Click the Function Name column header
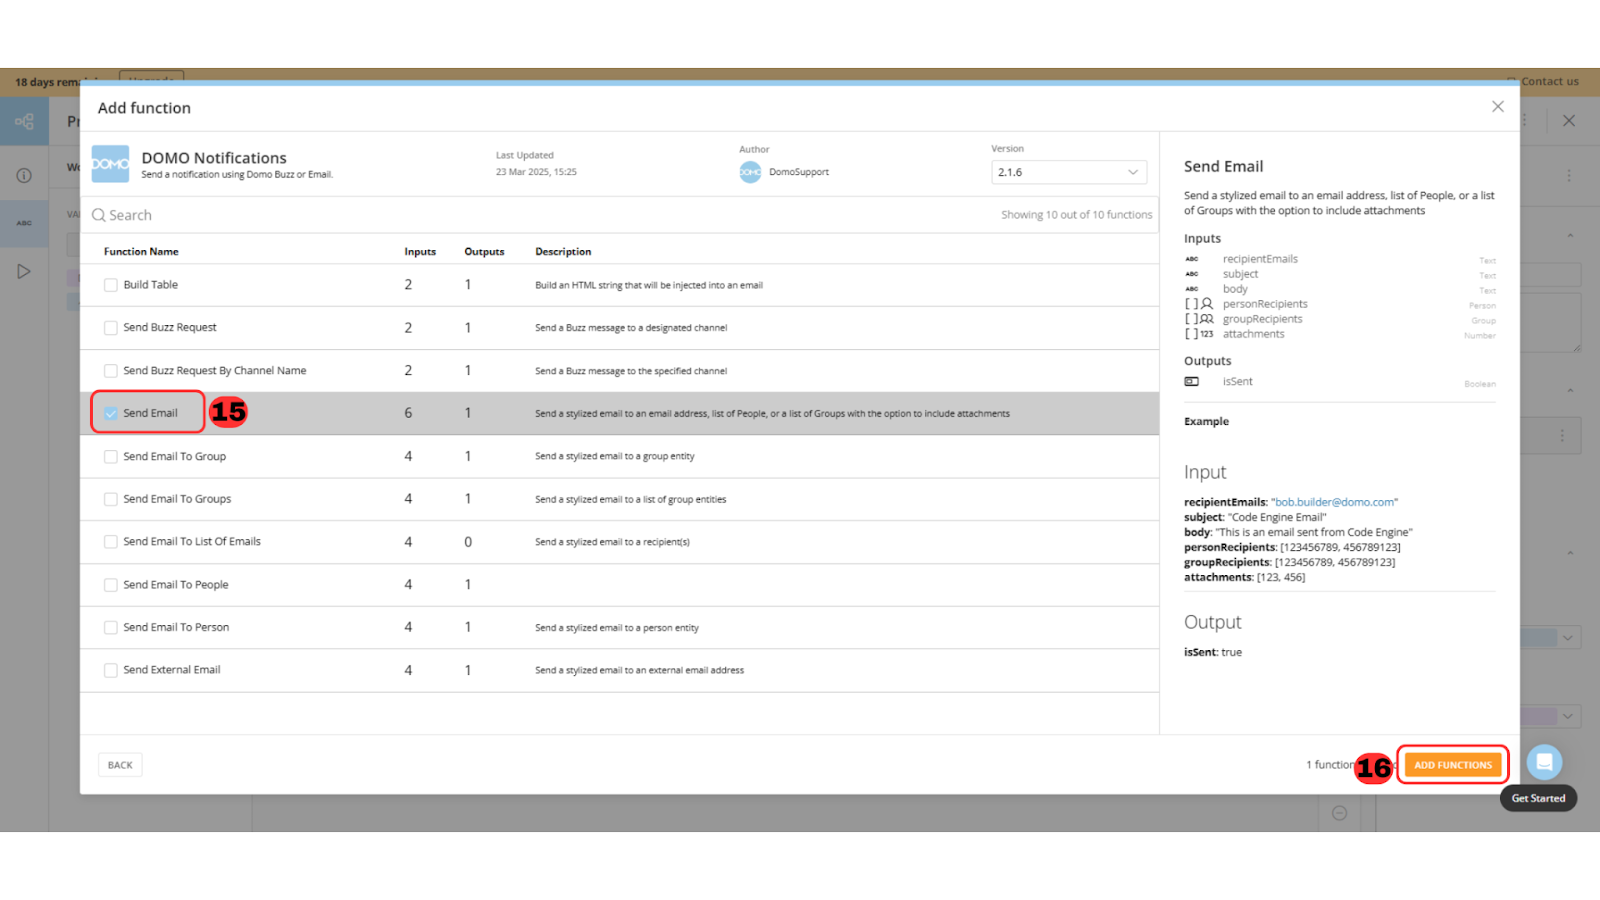1600x900 pixels. click(141, 252)
